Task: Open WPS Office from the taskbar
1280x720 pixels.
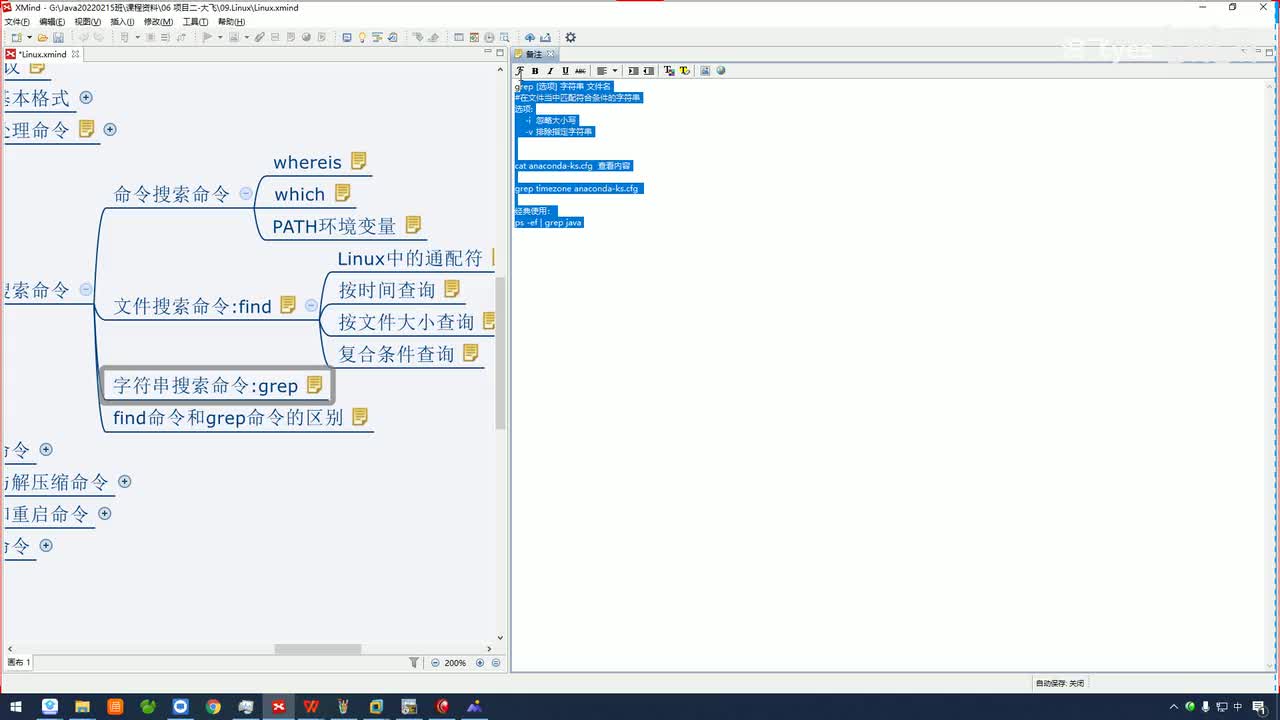Action: click(311, 707)
